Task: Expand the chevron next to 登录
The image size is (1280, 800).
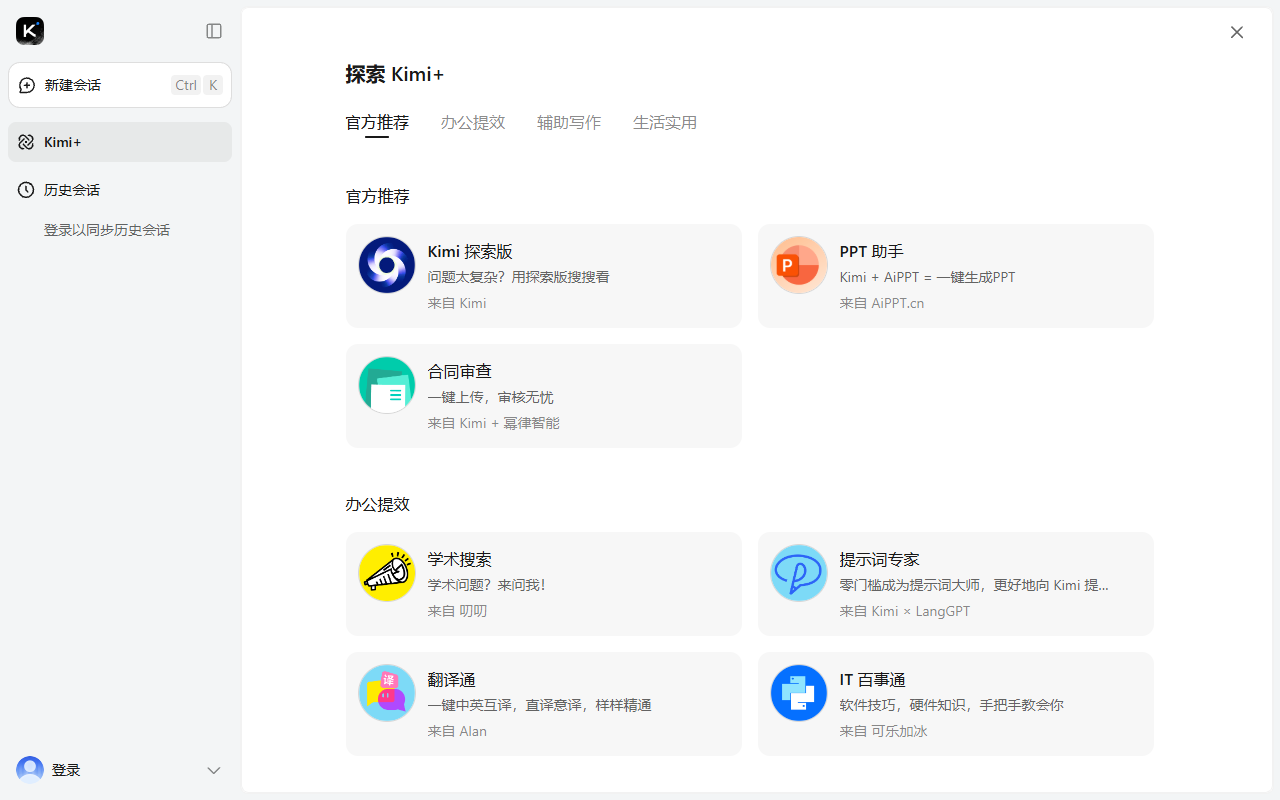Action: 213,770
